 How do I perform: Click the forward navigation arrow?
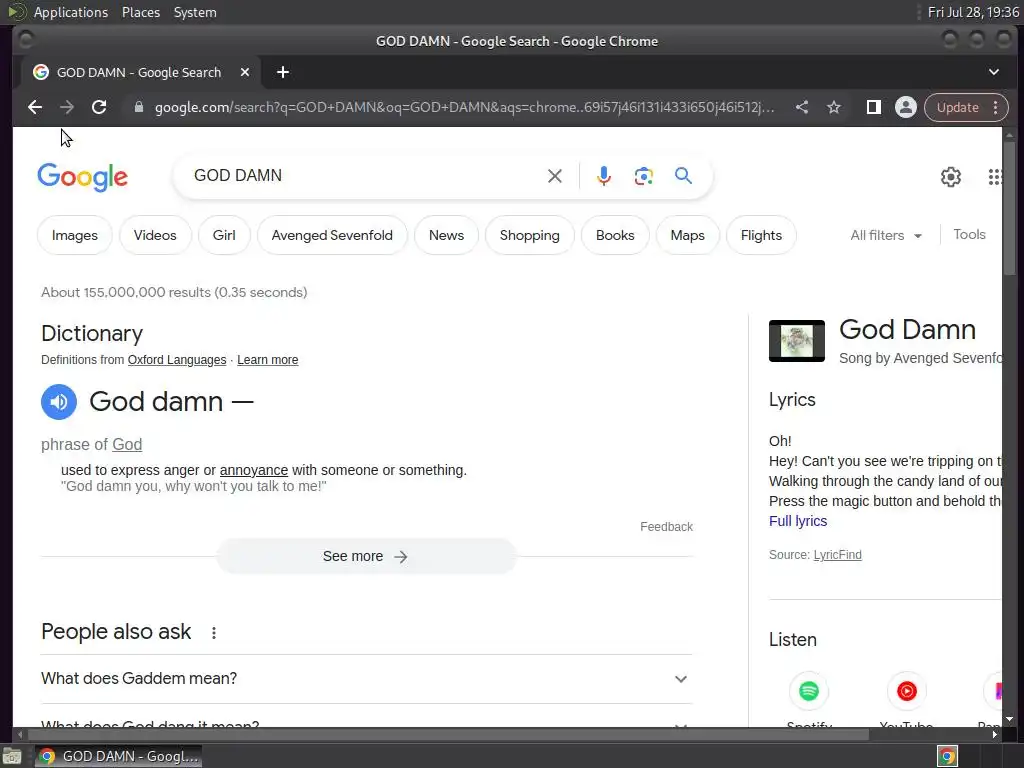tap(67, 107)
